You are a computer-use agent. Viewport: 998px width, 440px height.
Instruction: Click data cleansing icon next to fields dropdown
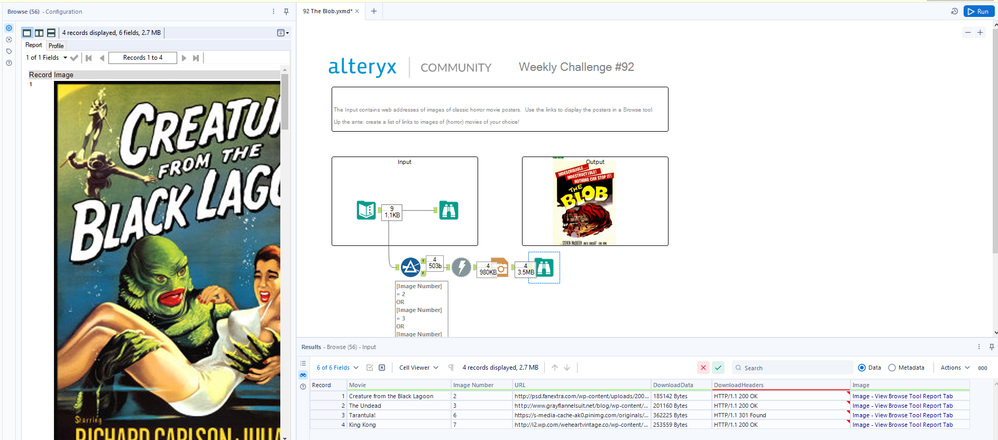369,367
